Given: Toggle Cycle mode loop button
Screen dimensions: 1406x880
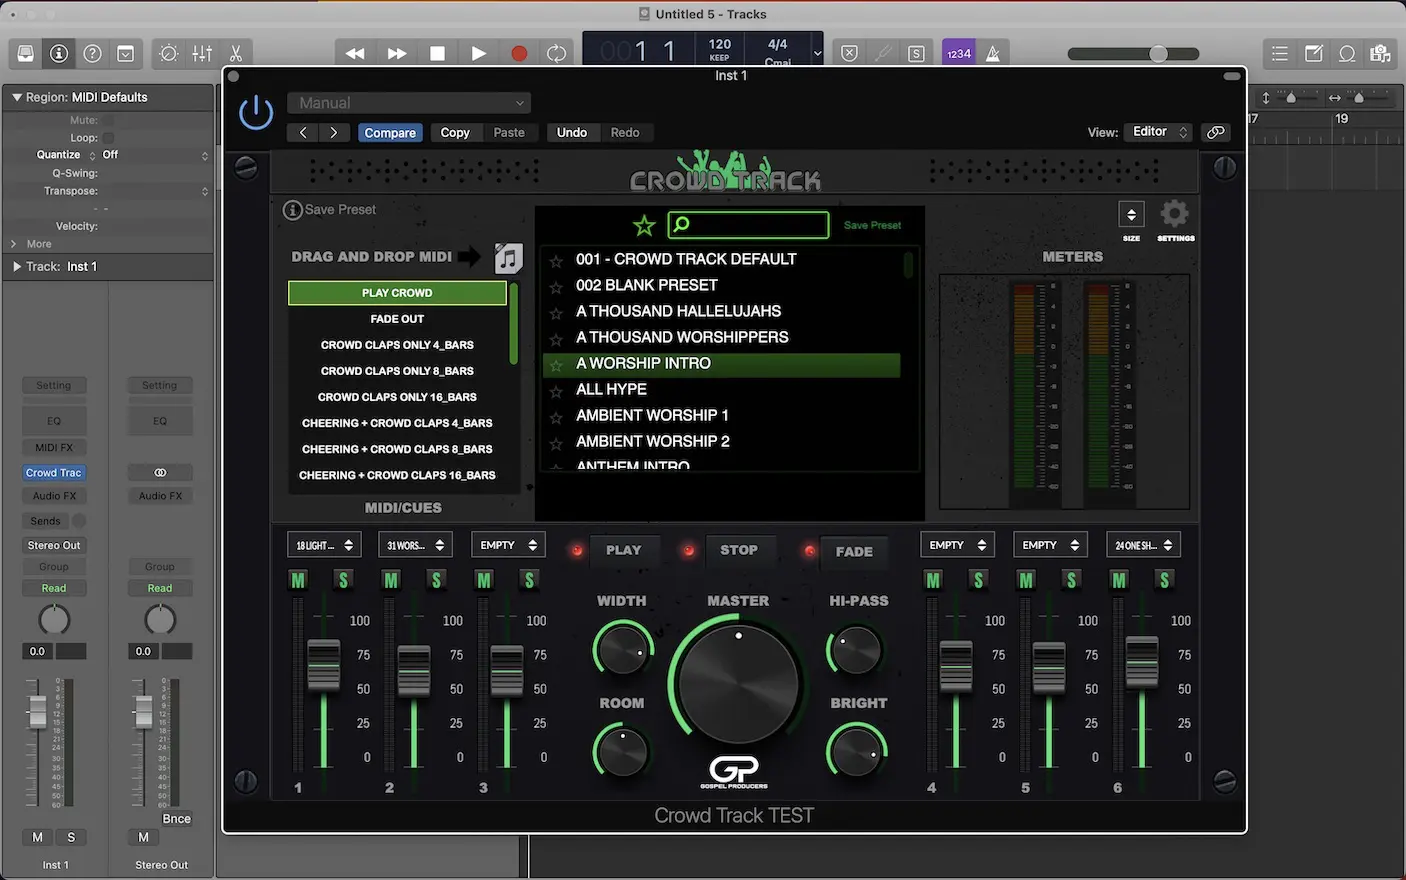Looking at the screenshot, I should point(557,54).
